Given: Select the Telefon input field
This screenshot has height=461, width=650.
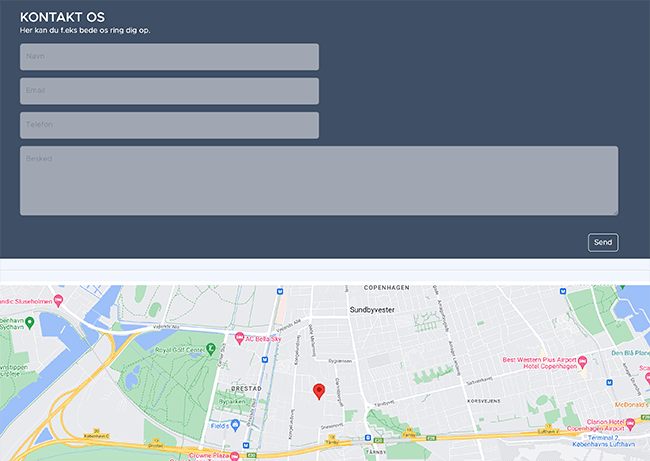Looking at the screenshot, I should (x=169, y=125).
